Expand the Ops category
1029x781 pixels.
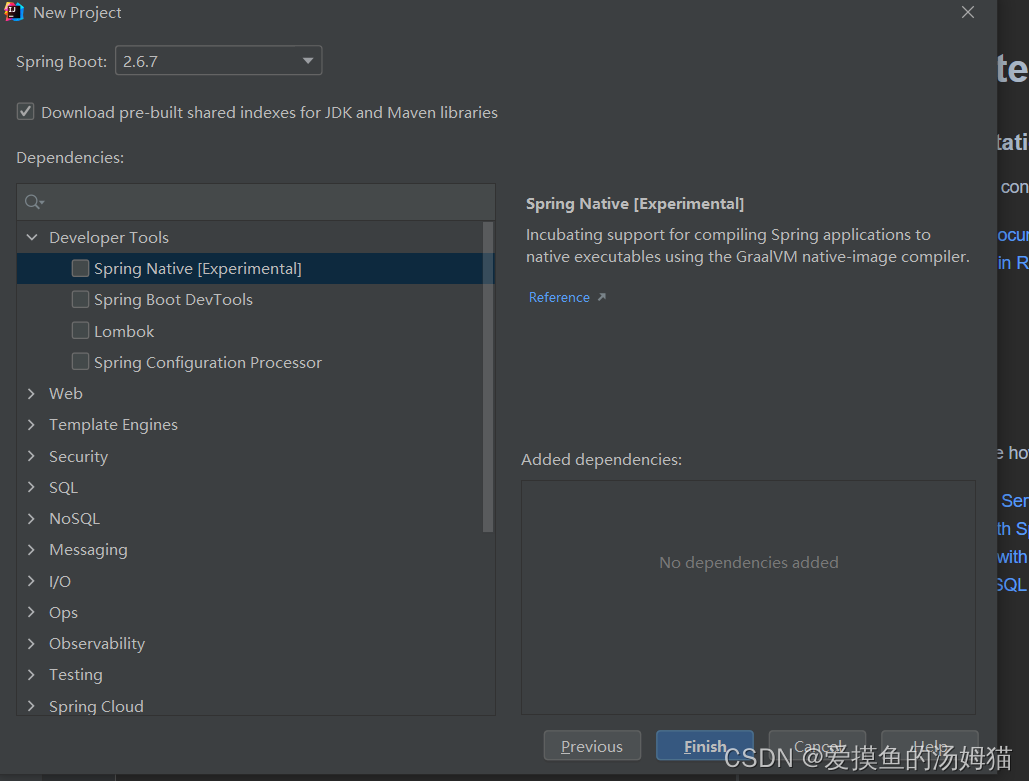coord(32,612)
